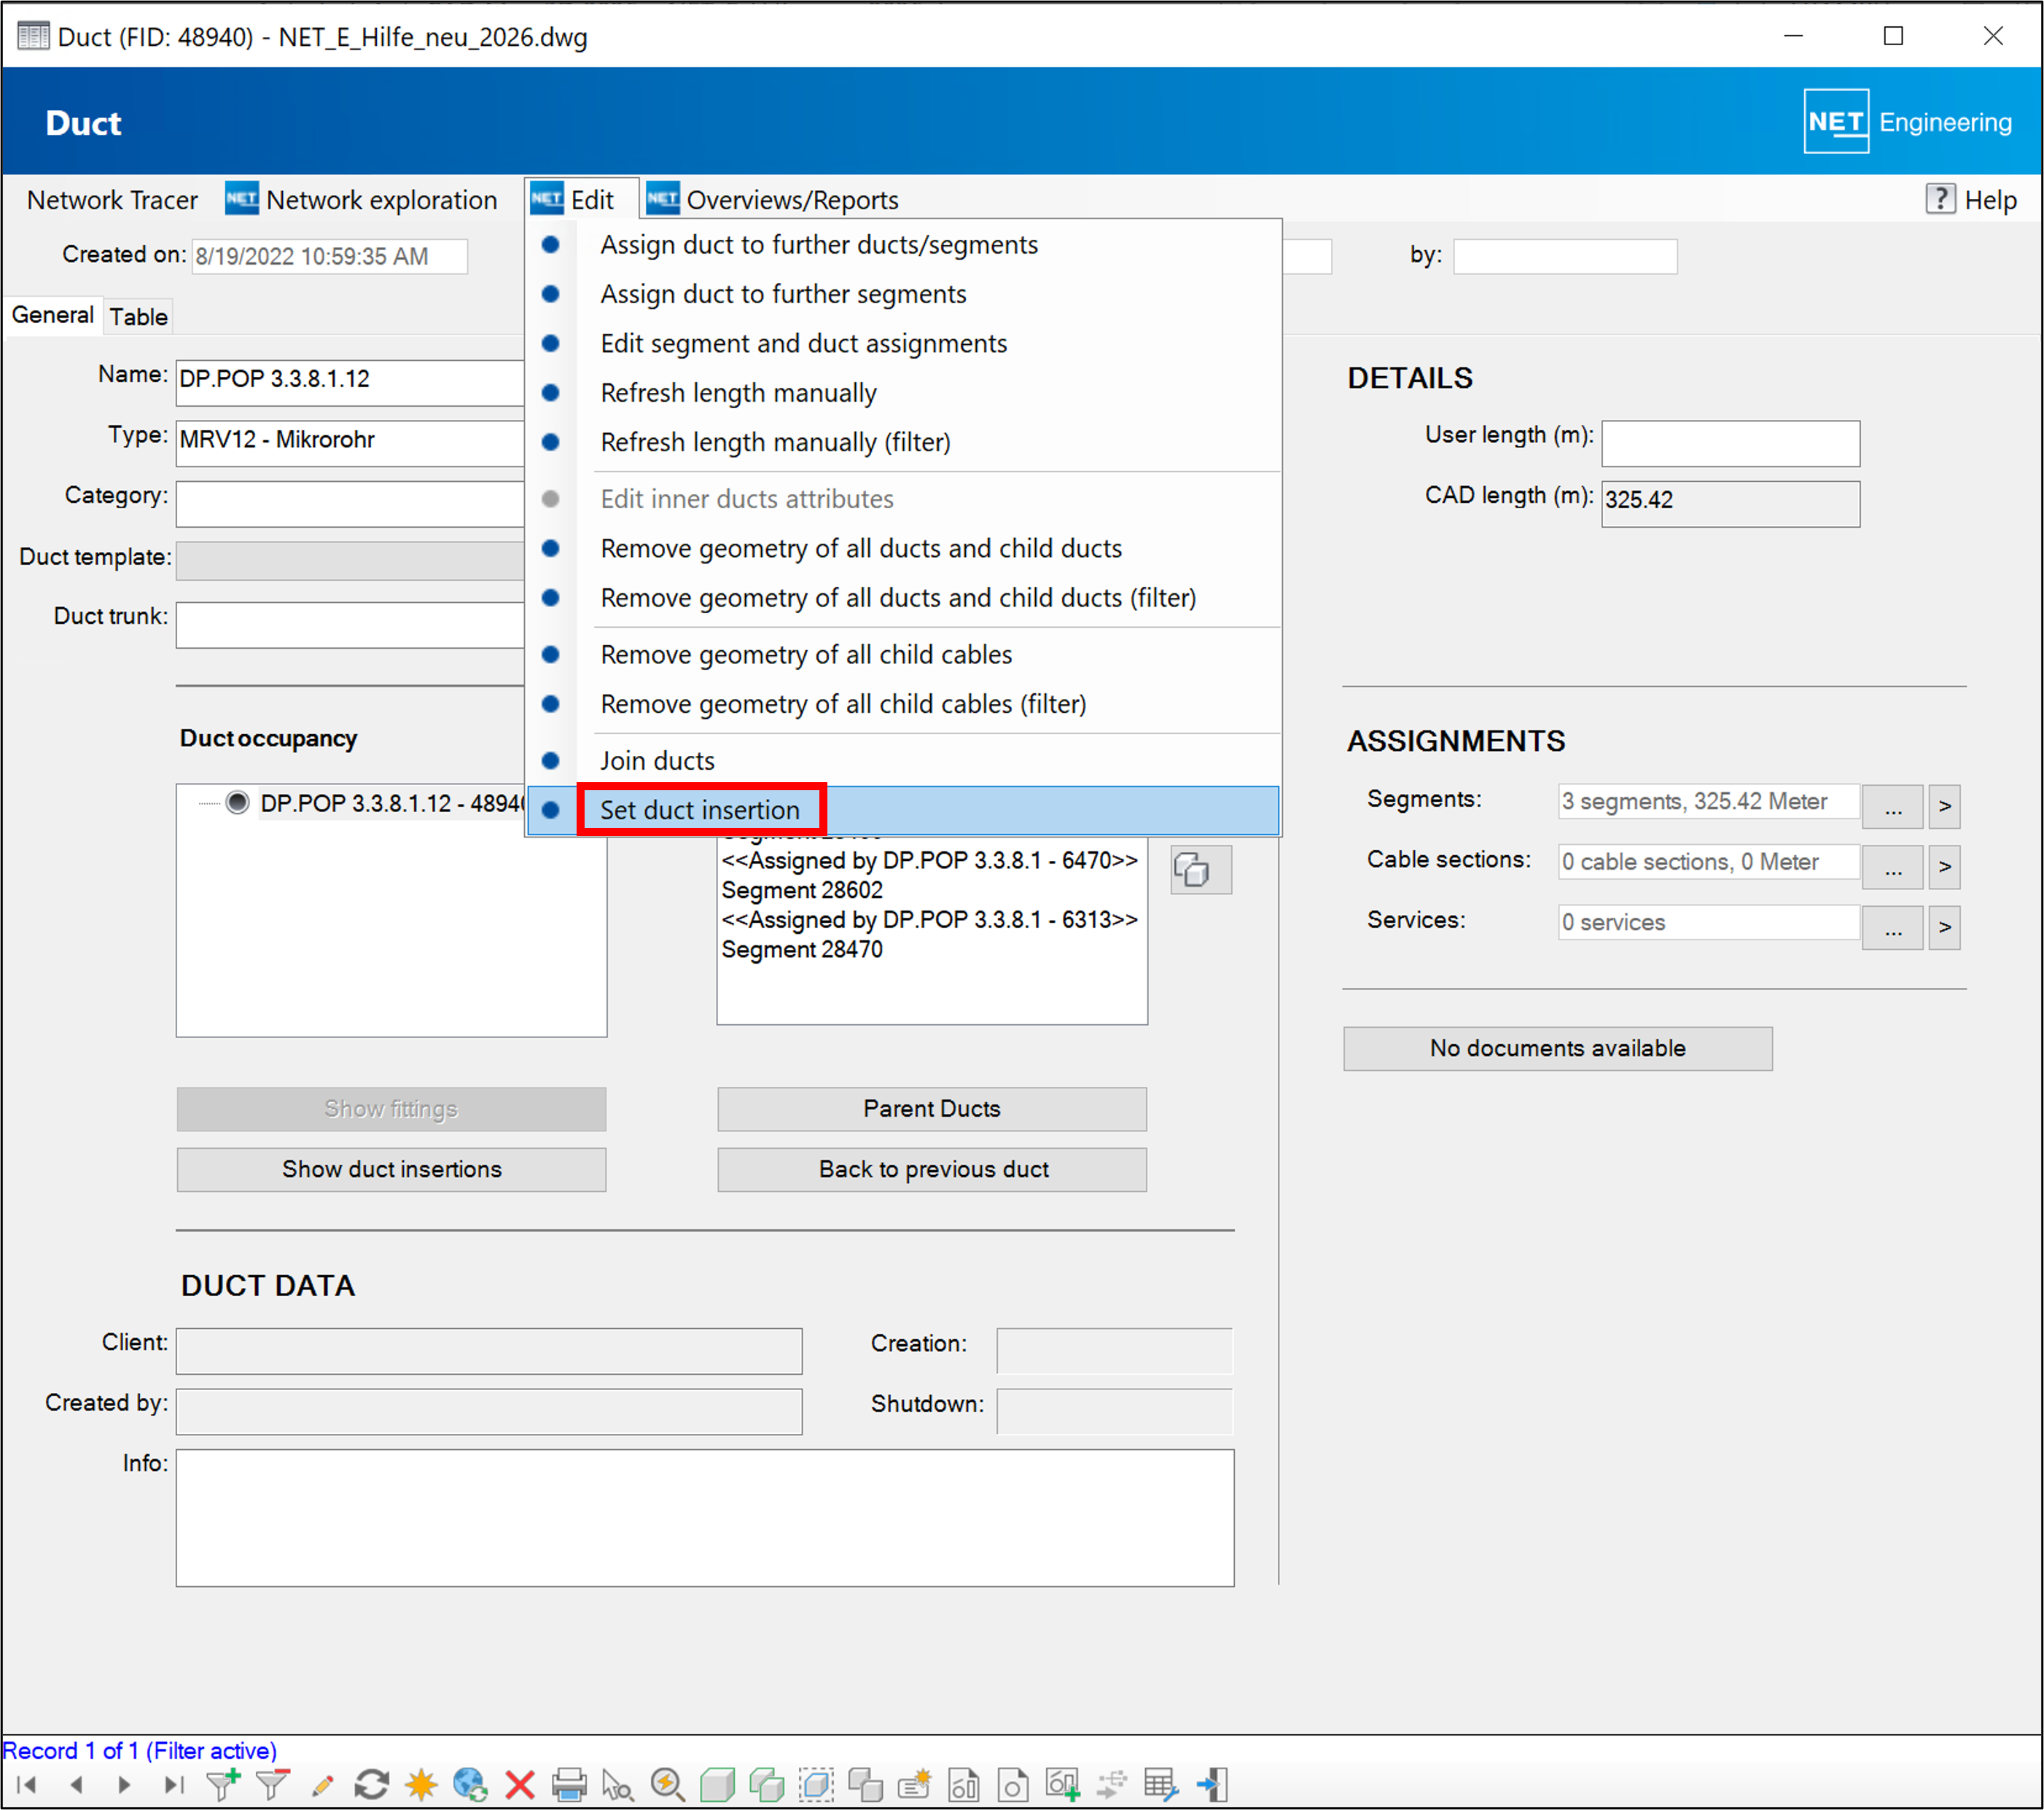The width and height of the screenshot is (2044, 1810).
Task: Click the ellipsis button for Services
Action: click(x=1892, y=927)
